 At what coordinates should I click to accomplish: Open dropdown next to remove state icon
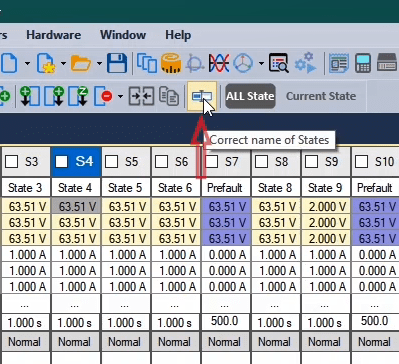tap(120, 97)
